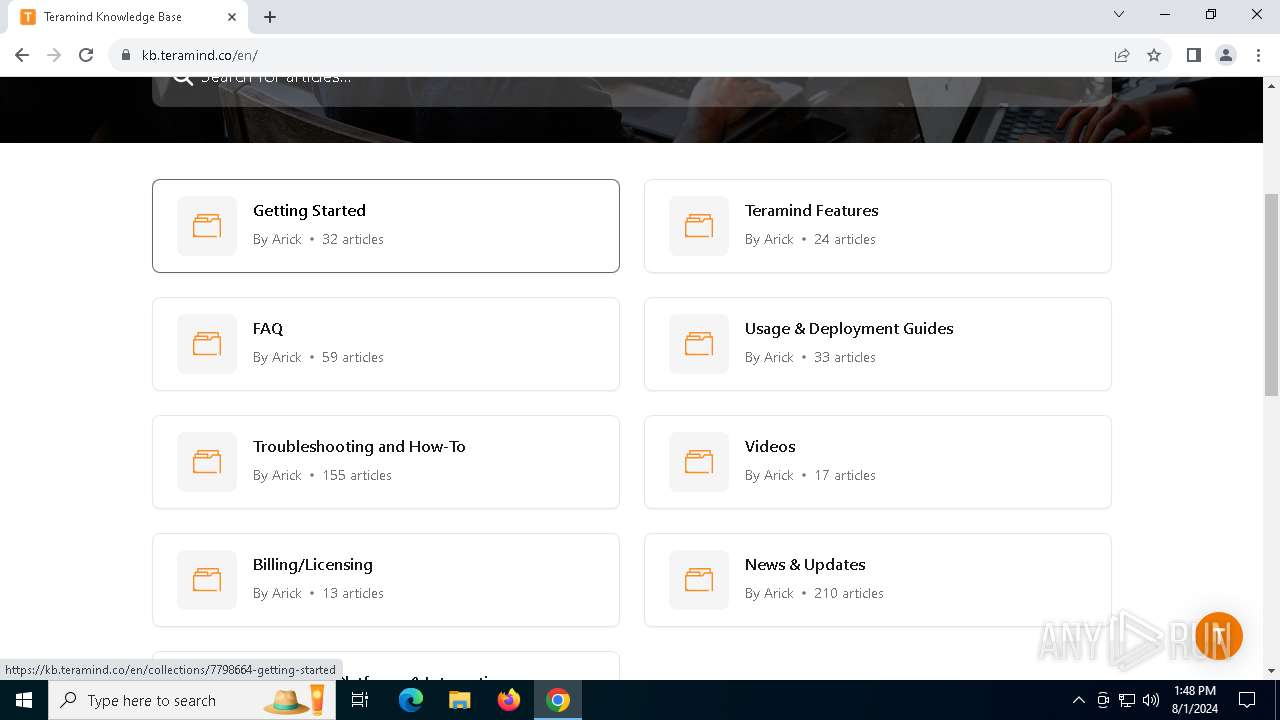
Task: Click the Troubleshooting and How-To folder icon
Action: (207, 462)
